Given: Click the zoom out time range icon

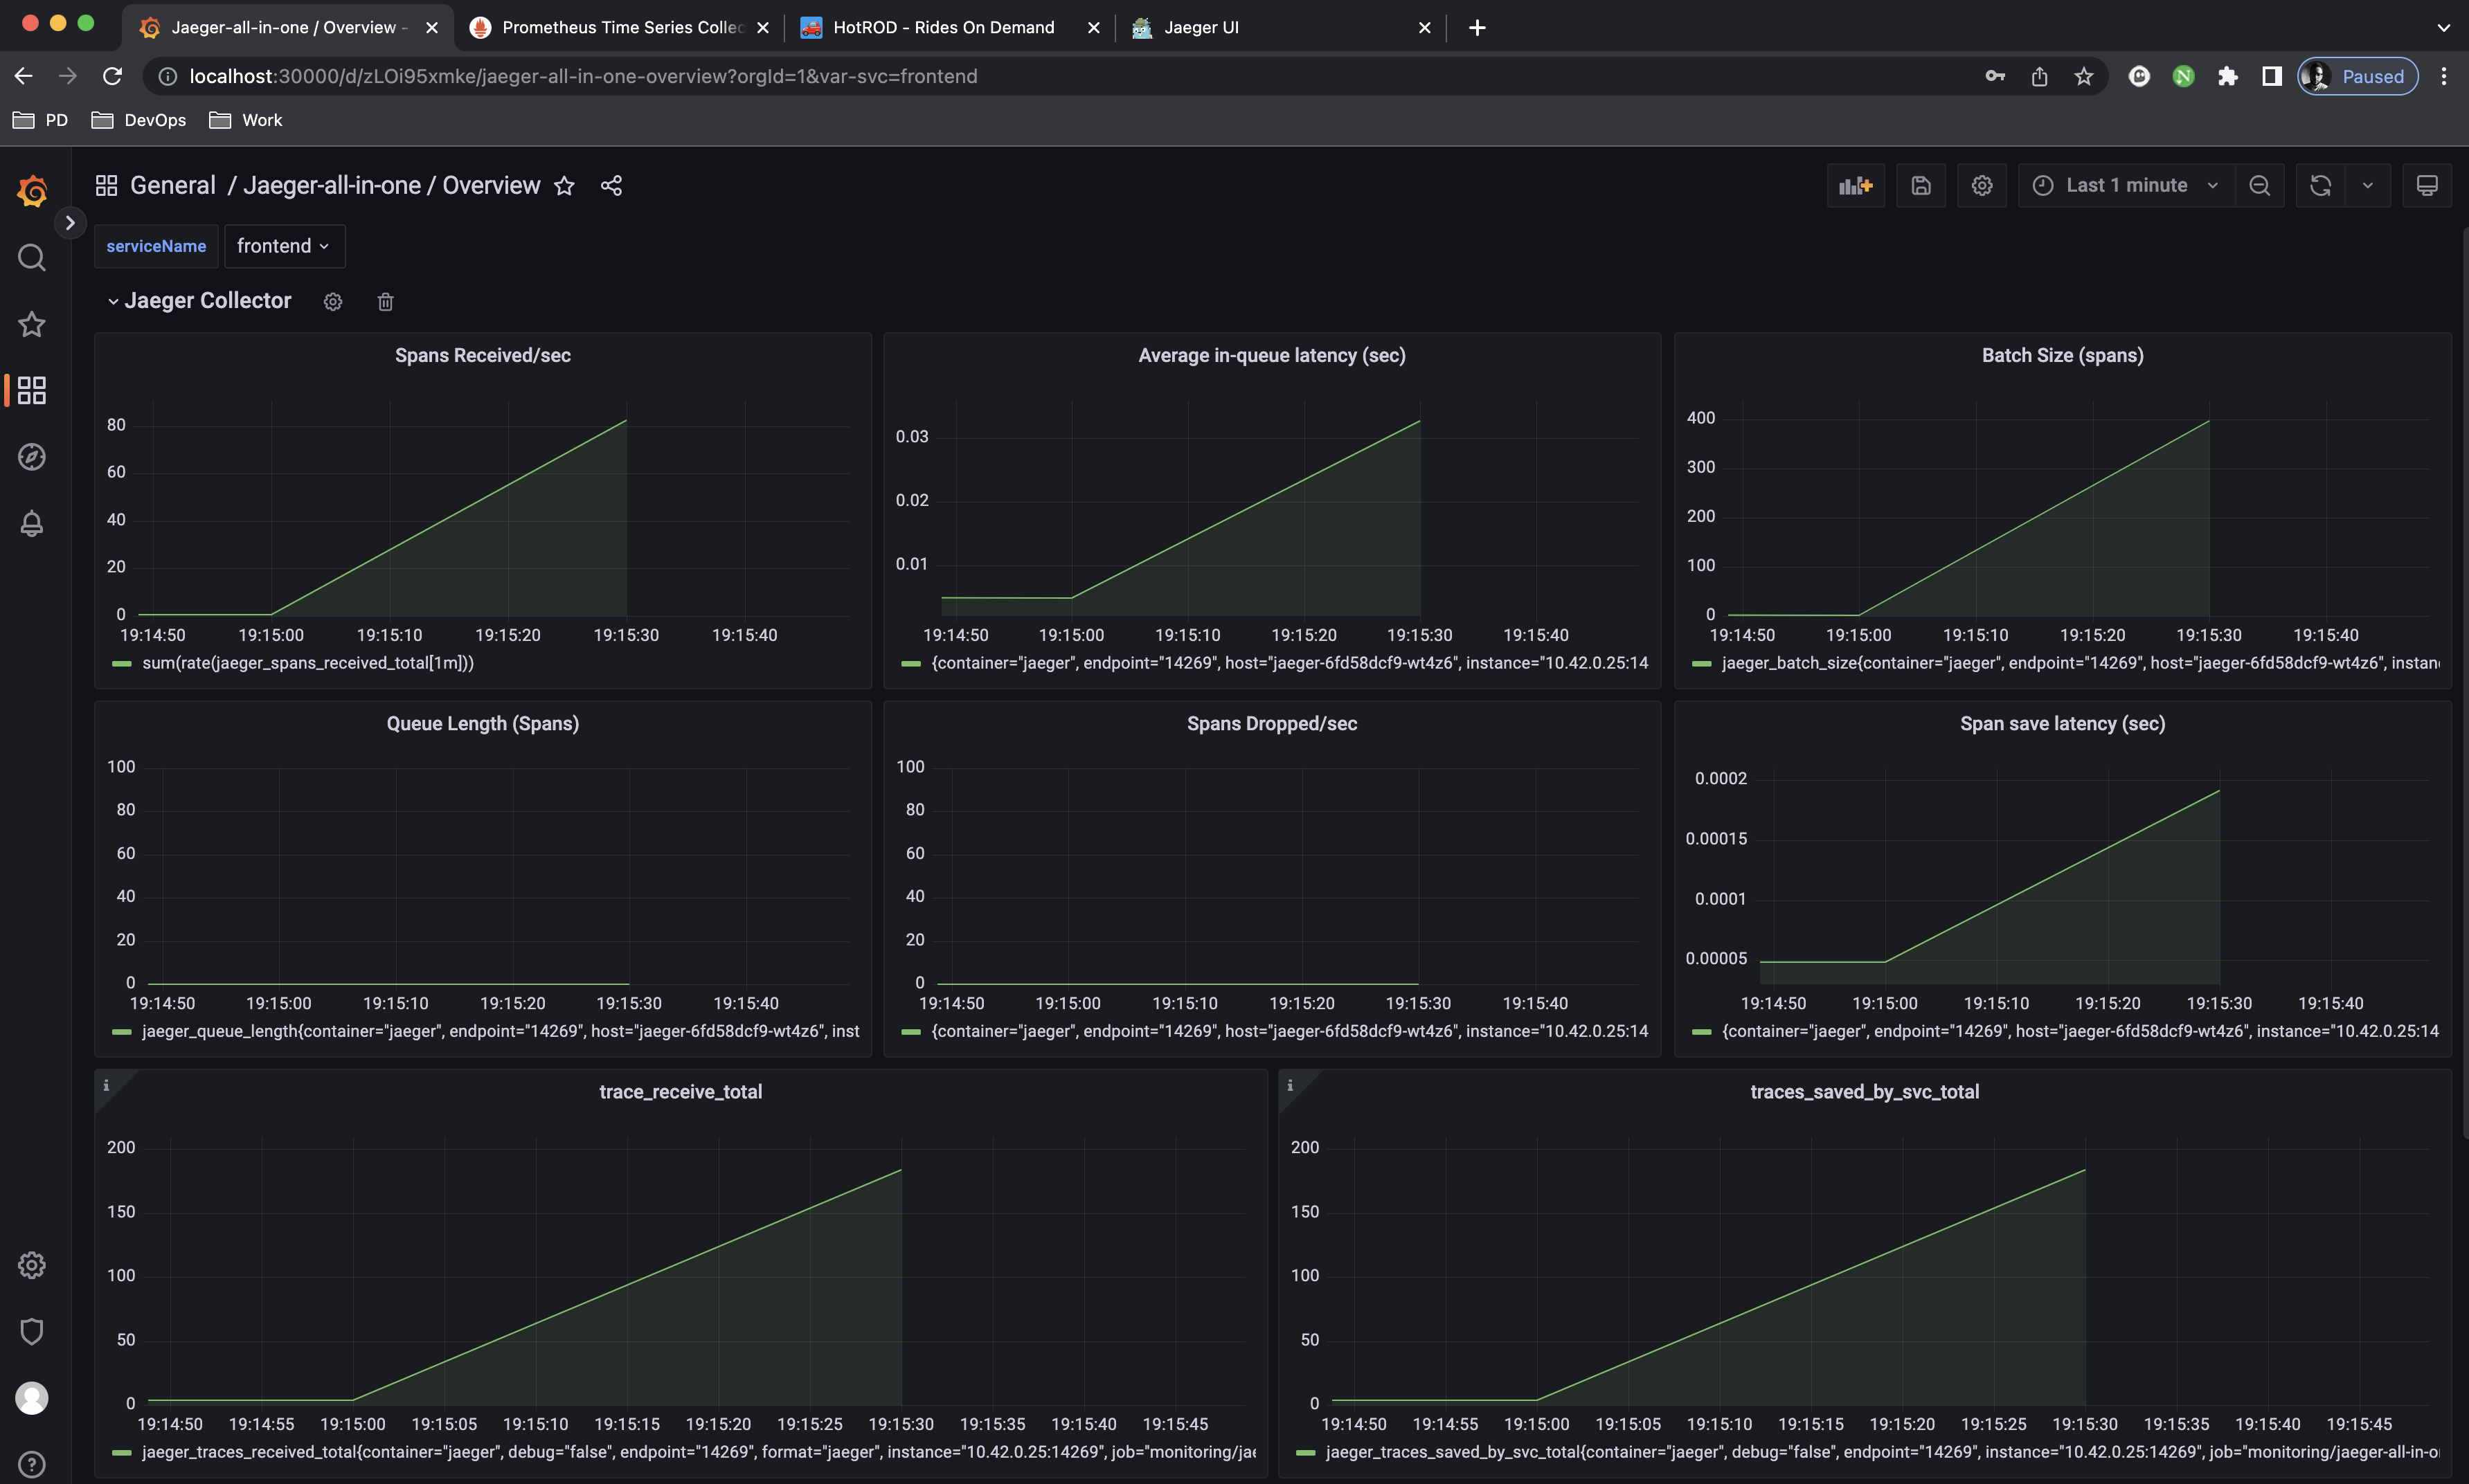Looking at the screenshot, I should pyautogui.click(x=2259, y=186).
